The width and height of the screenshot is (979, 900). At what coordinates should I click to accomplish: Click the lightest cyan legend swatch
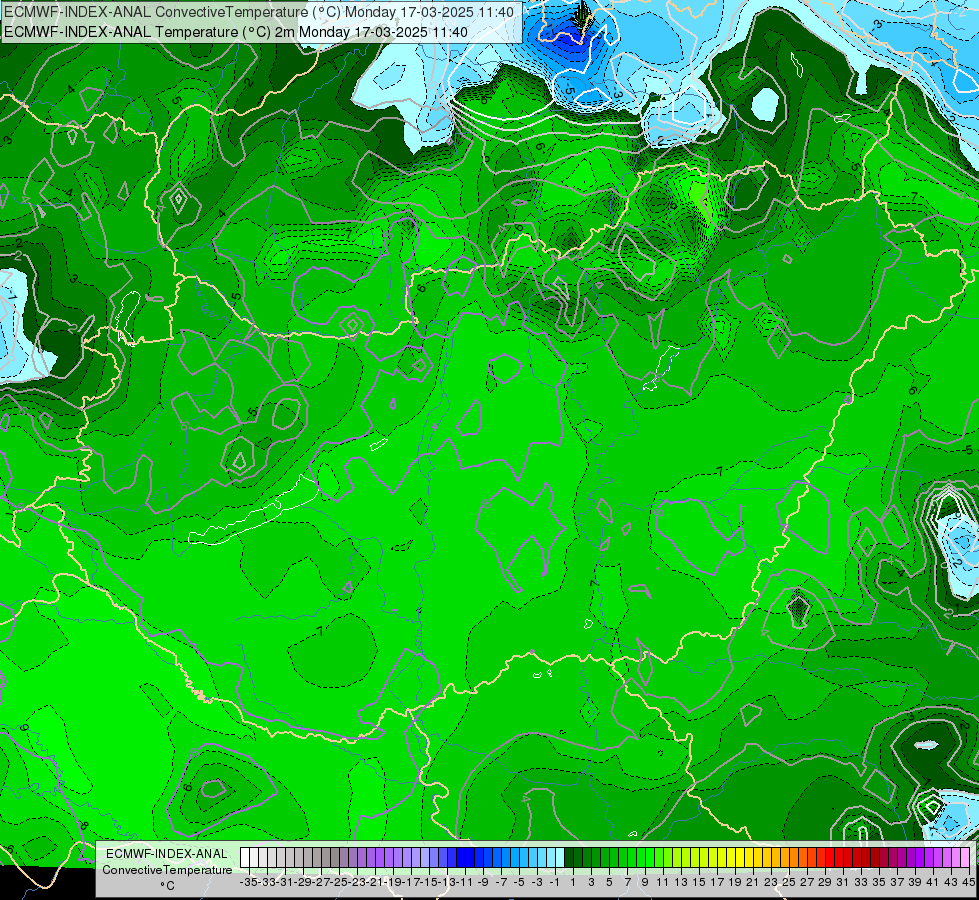click(x=560, y=858)
